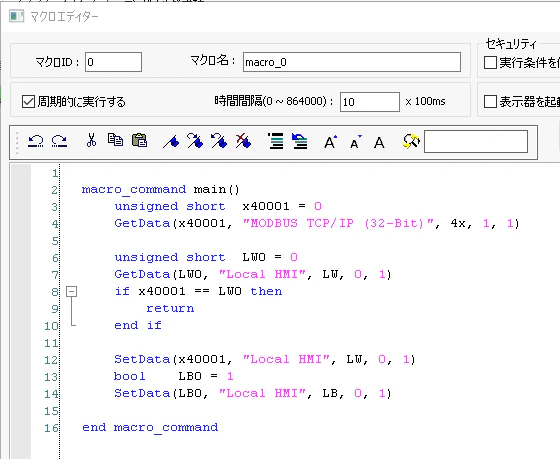Click line number 11 in the gutter
The image size is (560, 459).
coord(51,343)
